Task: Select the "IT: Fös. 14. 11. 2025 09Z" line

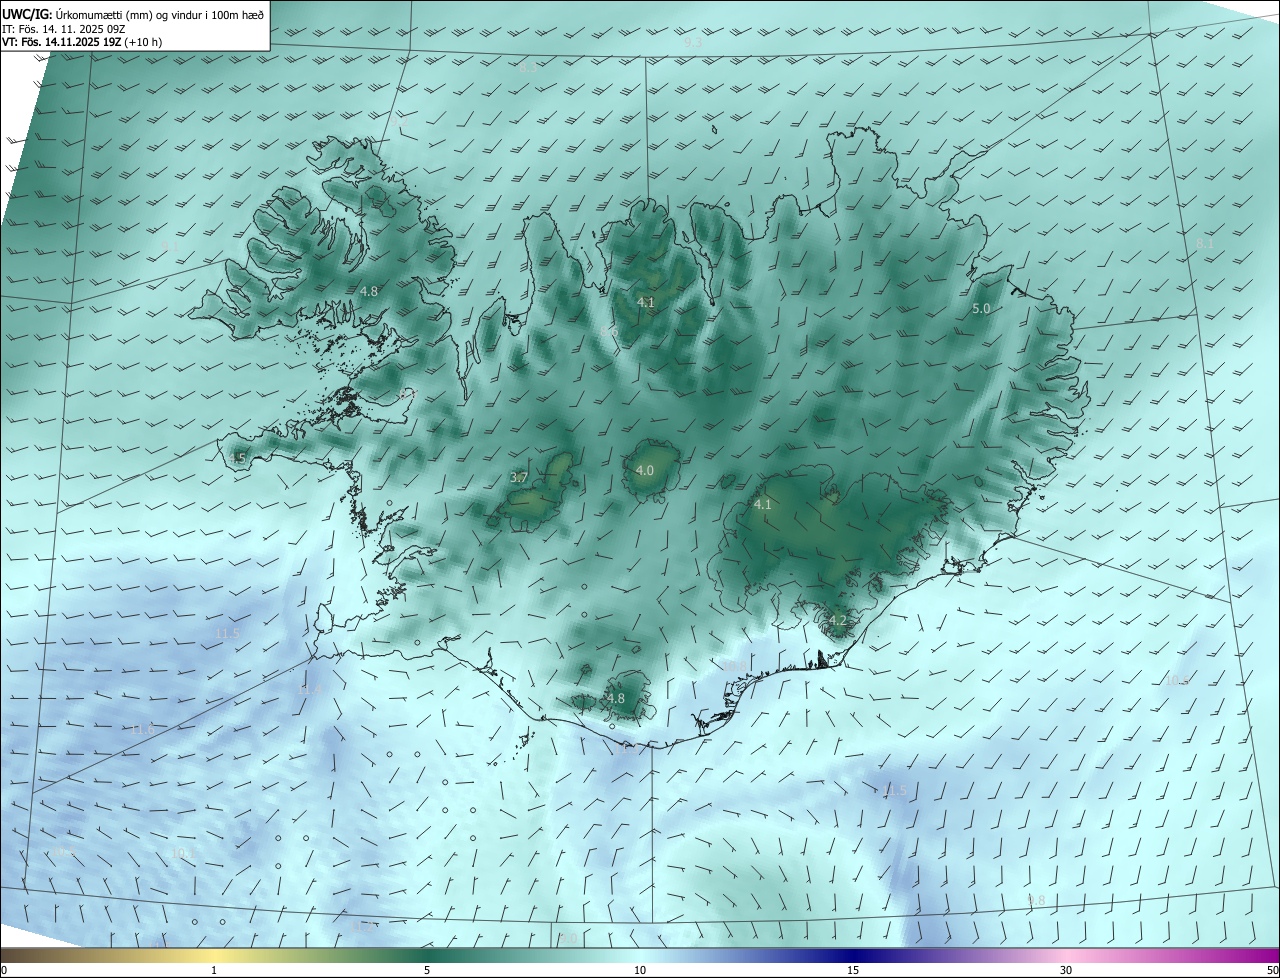Action: [x=64, y=29]
